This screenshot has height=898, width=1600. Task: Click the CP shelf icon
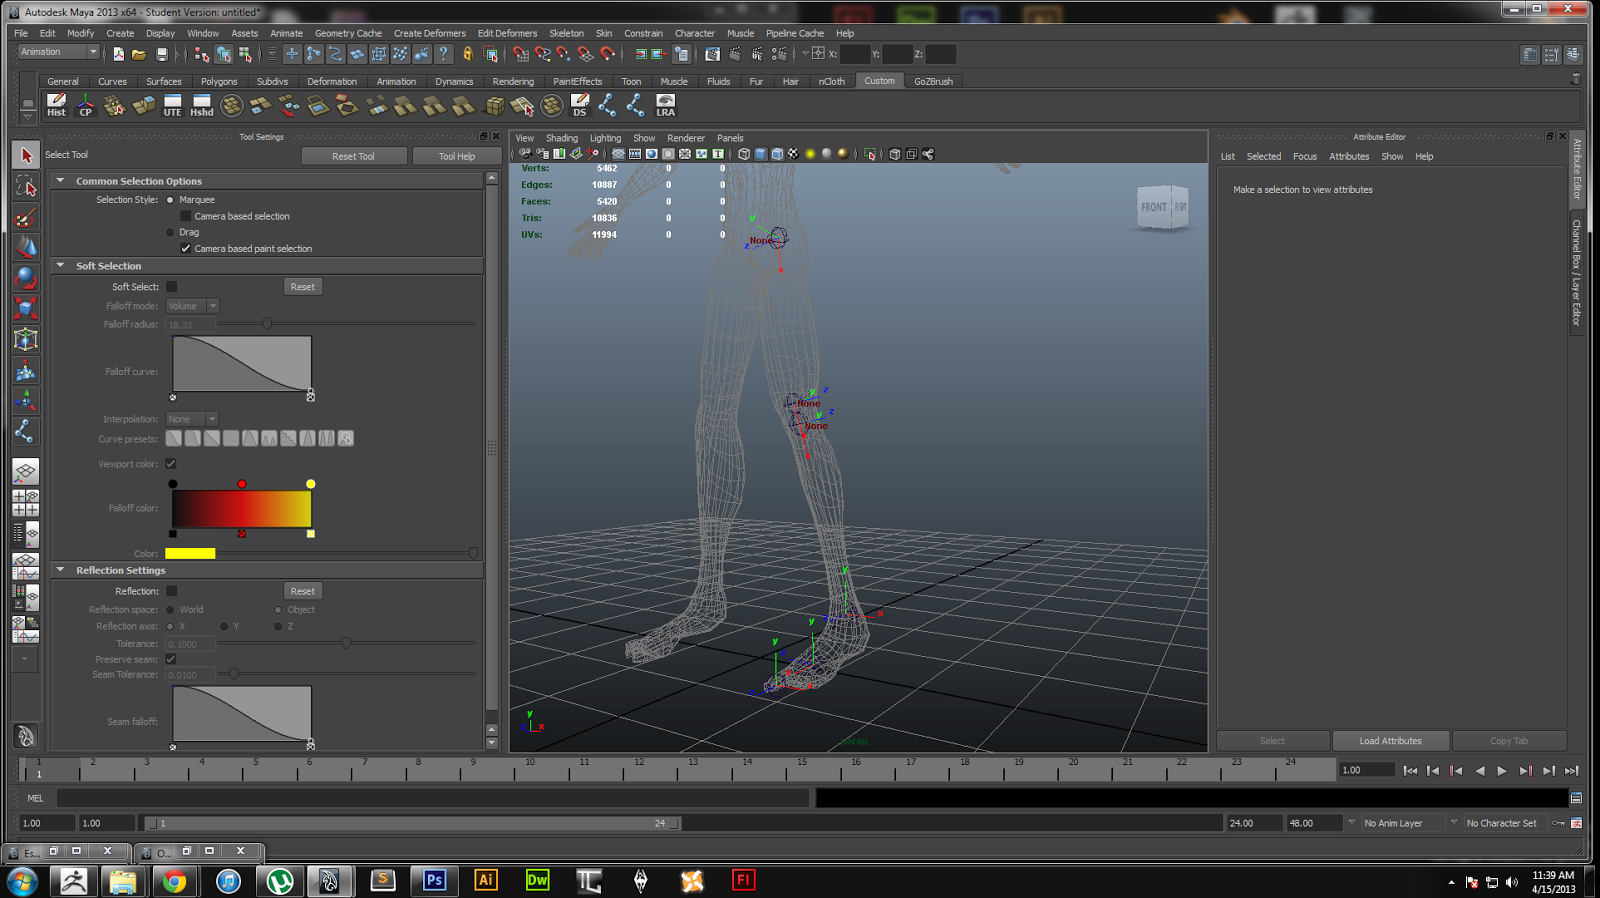[85, 105]
